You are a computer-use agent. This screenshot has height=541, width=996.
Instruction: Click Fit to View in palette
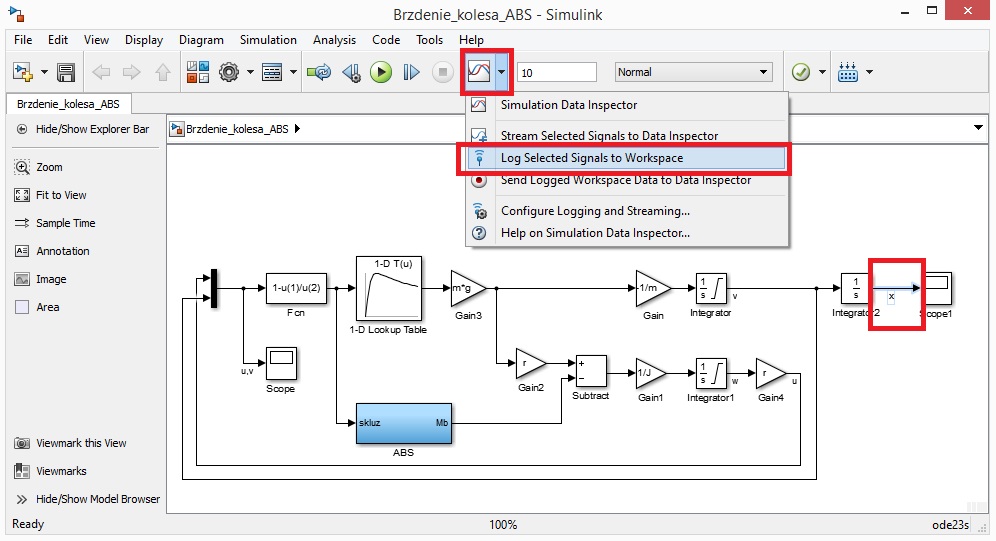50,195
